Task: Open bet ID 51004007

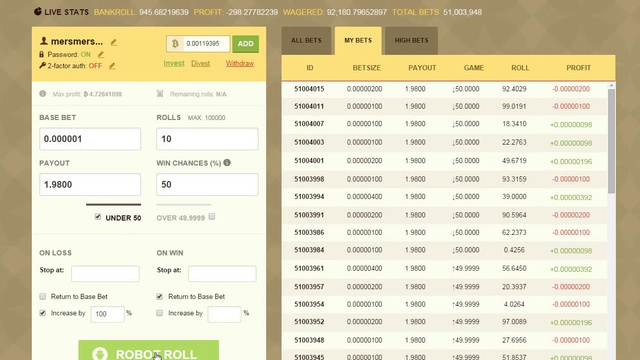Action: 309,124
